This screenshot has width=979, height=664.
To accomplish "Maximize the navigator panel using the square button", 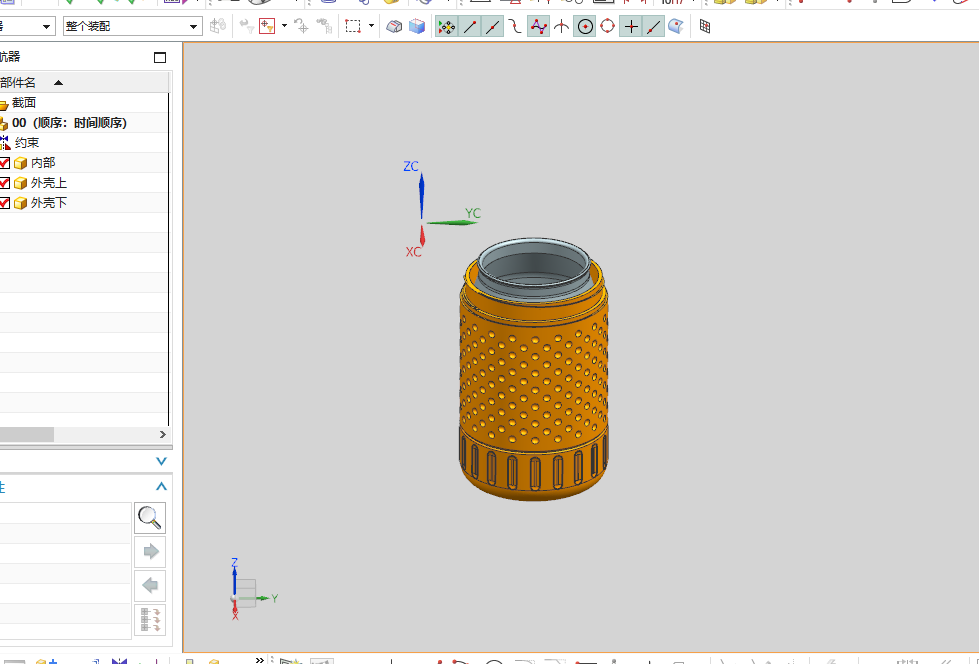I will coord(160,57).
